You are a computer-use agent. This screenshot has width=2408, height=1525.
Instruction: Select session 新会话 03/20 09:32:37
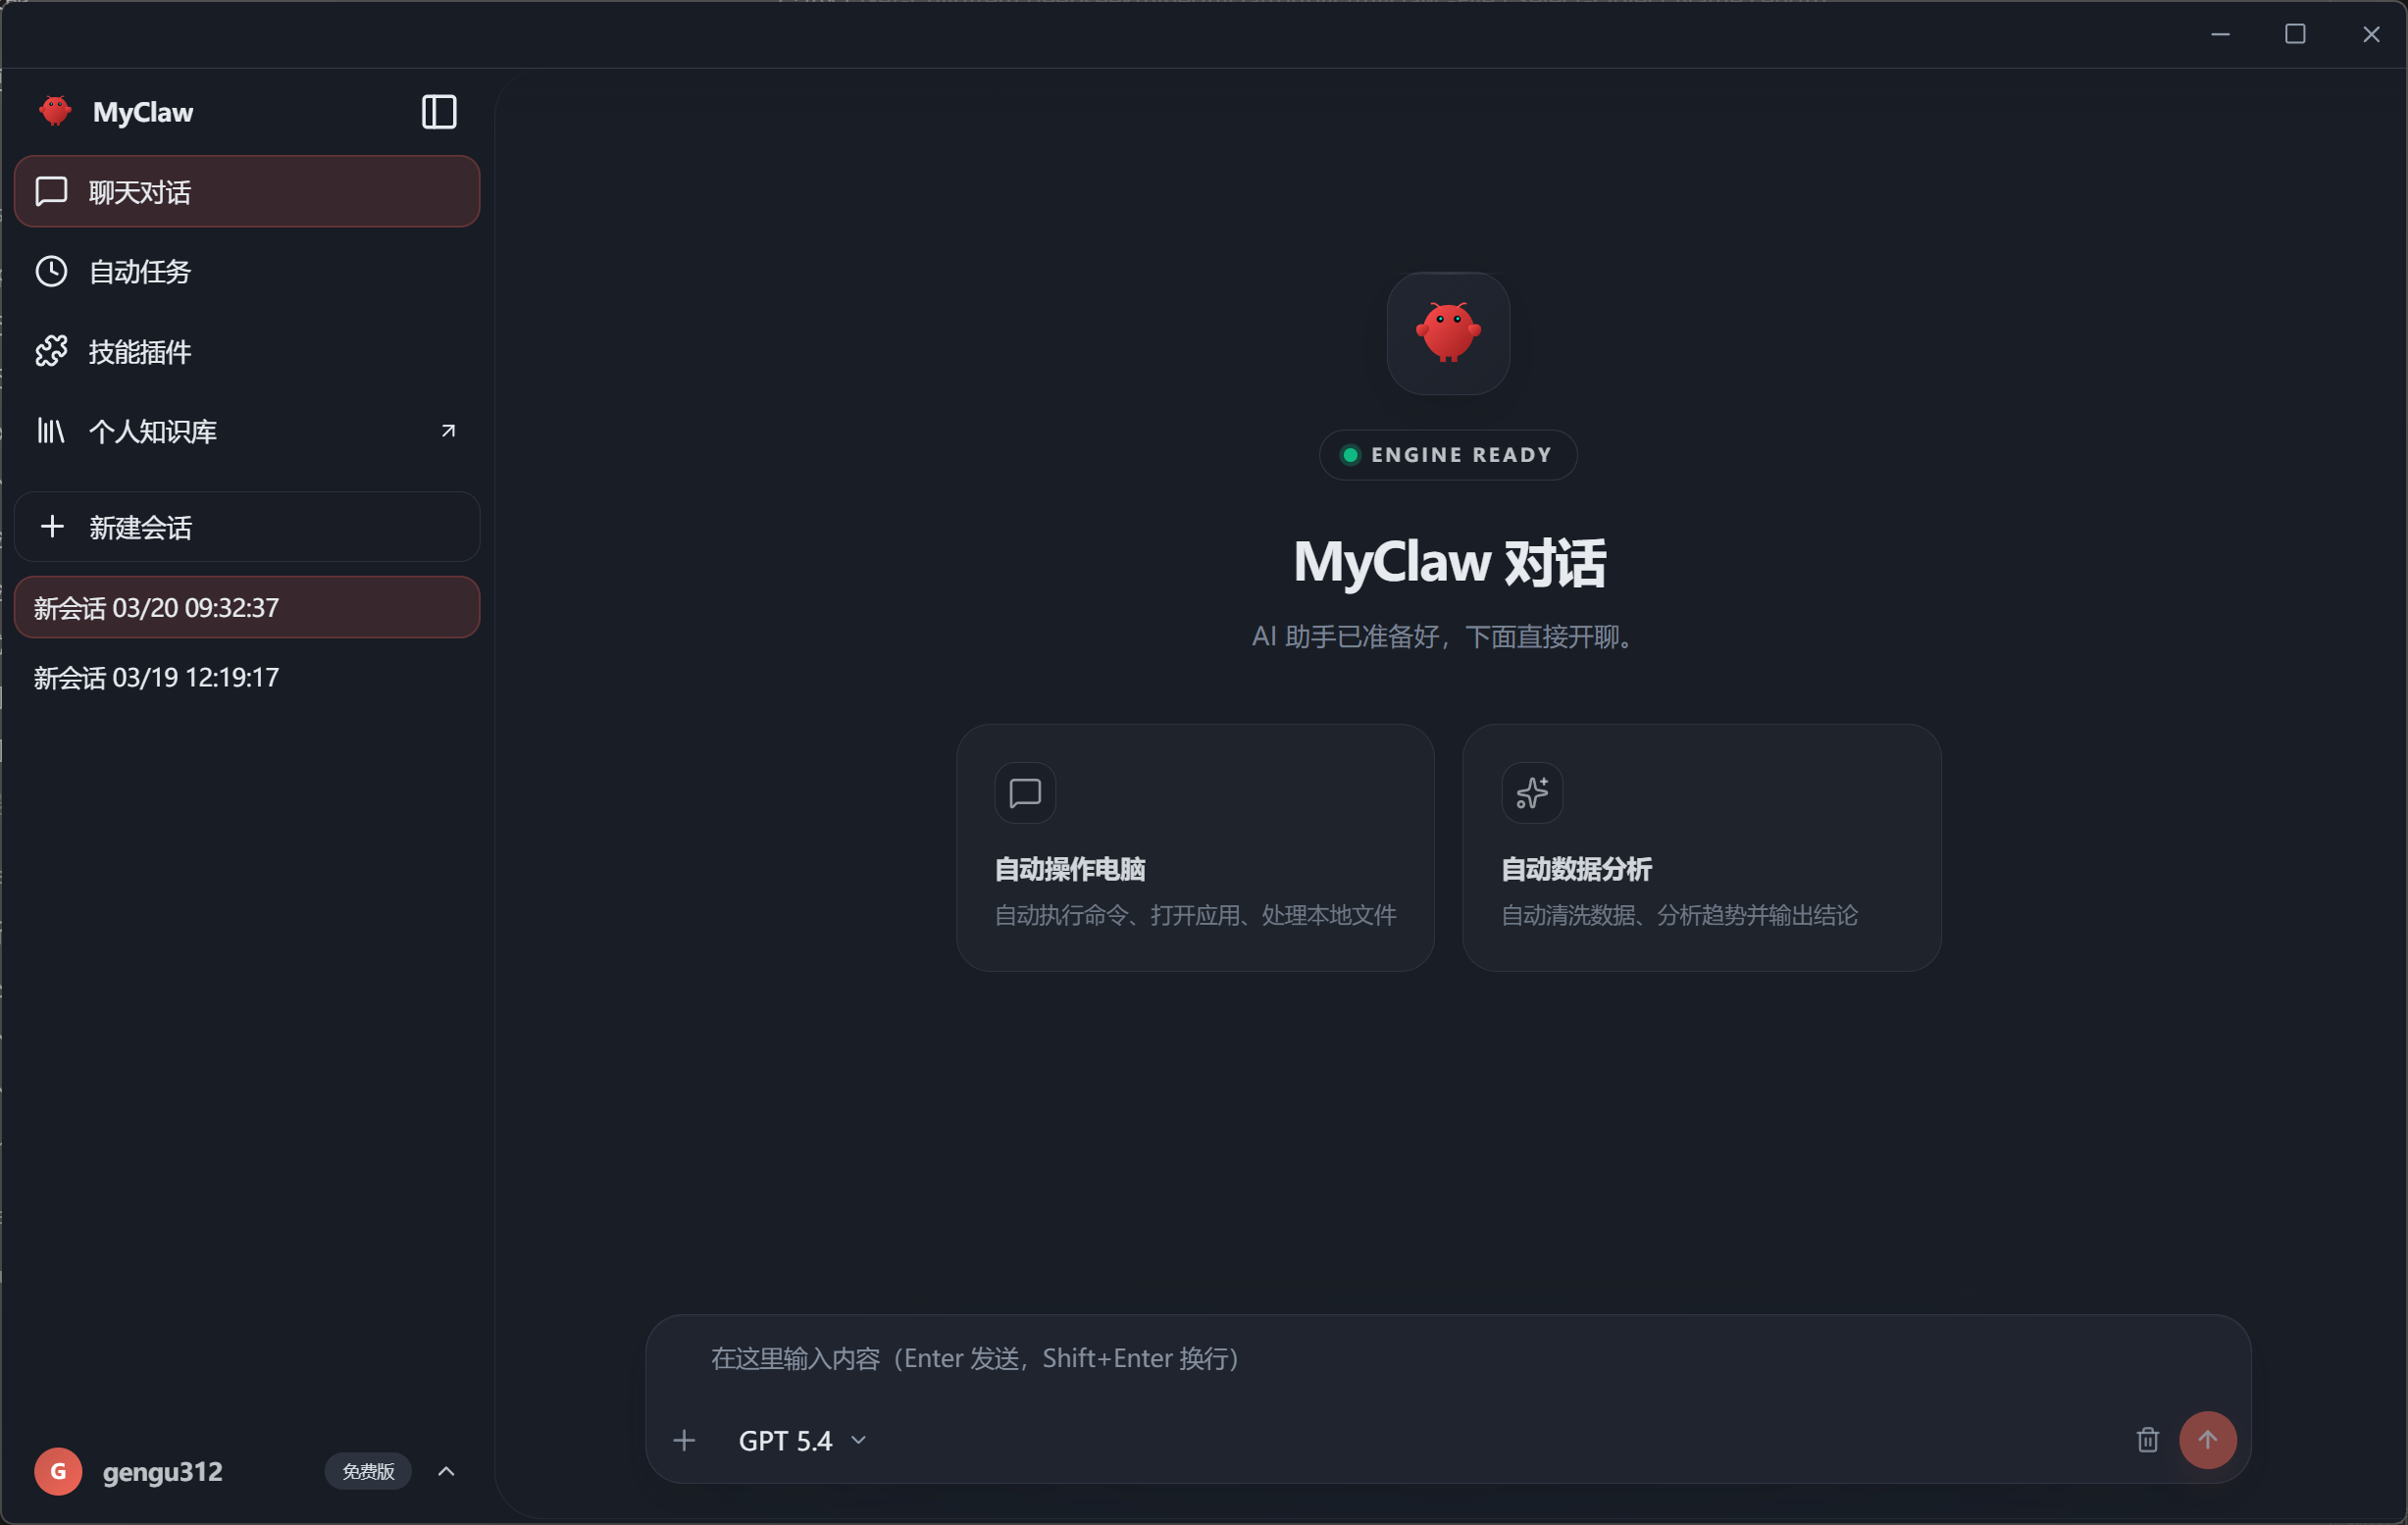(246, 607)
